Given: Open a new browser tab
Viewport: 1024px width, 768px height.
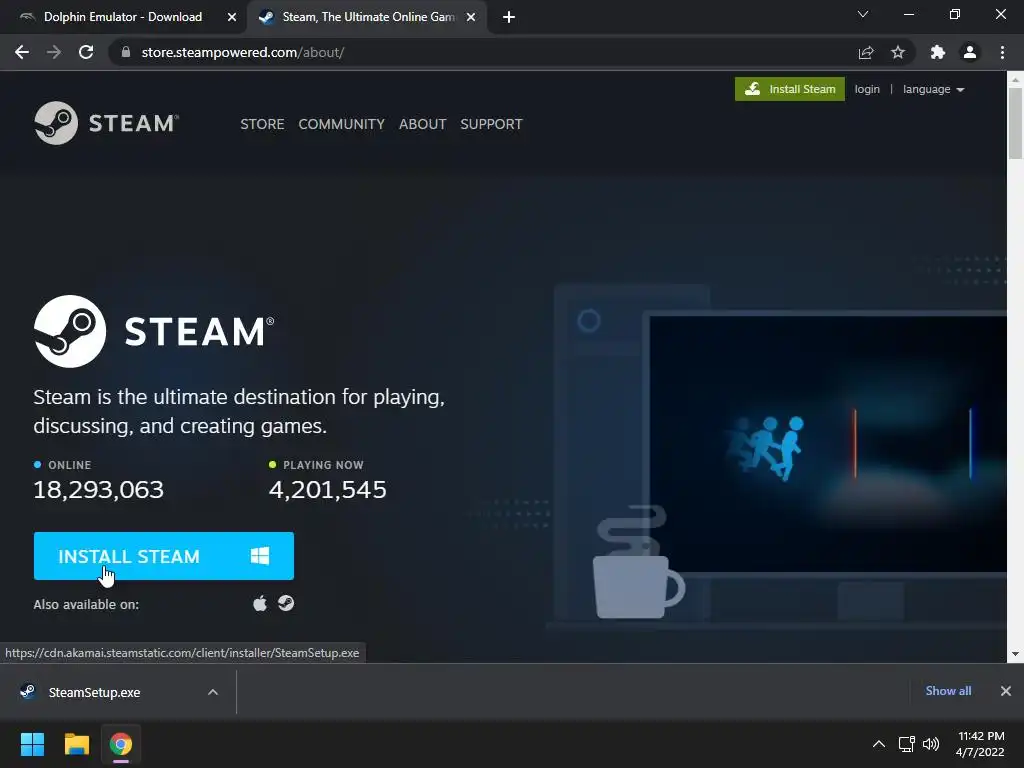Looking at the screenshot, I should click(x=509, y=17).
